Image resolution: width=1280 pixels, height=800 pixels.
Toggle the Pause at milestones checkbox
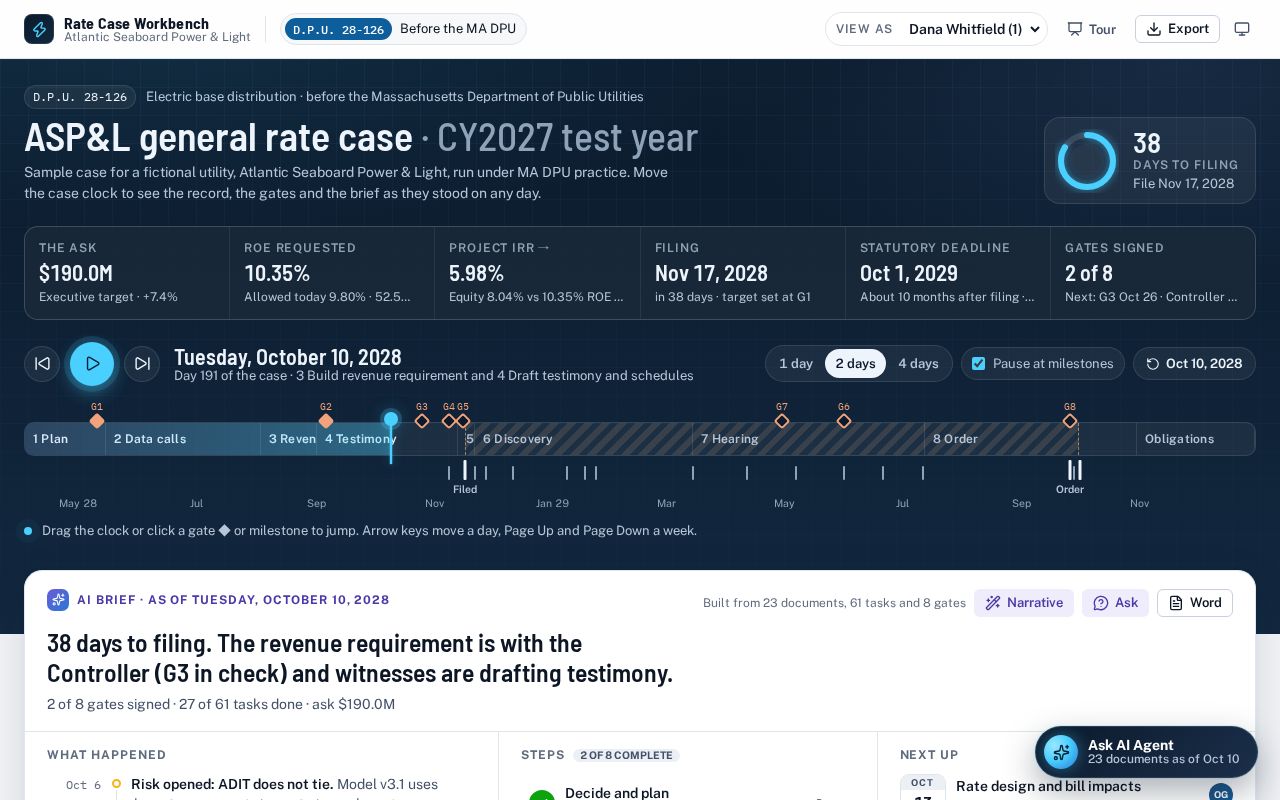[x=979, y=364]
